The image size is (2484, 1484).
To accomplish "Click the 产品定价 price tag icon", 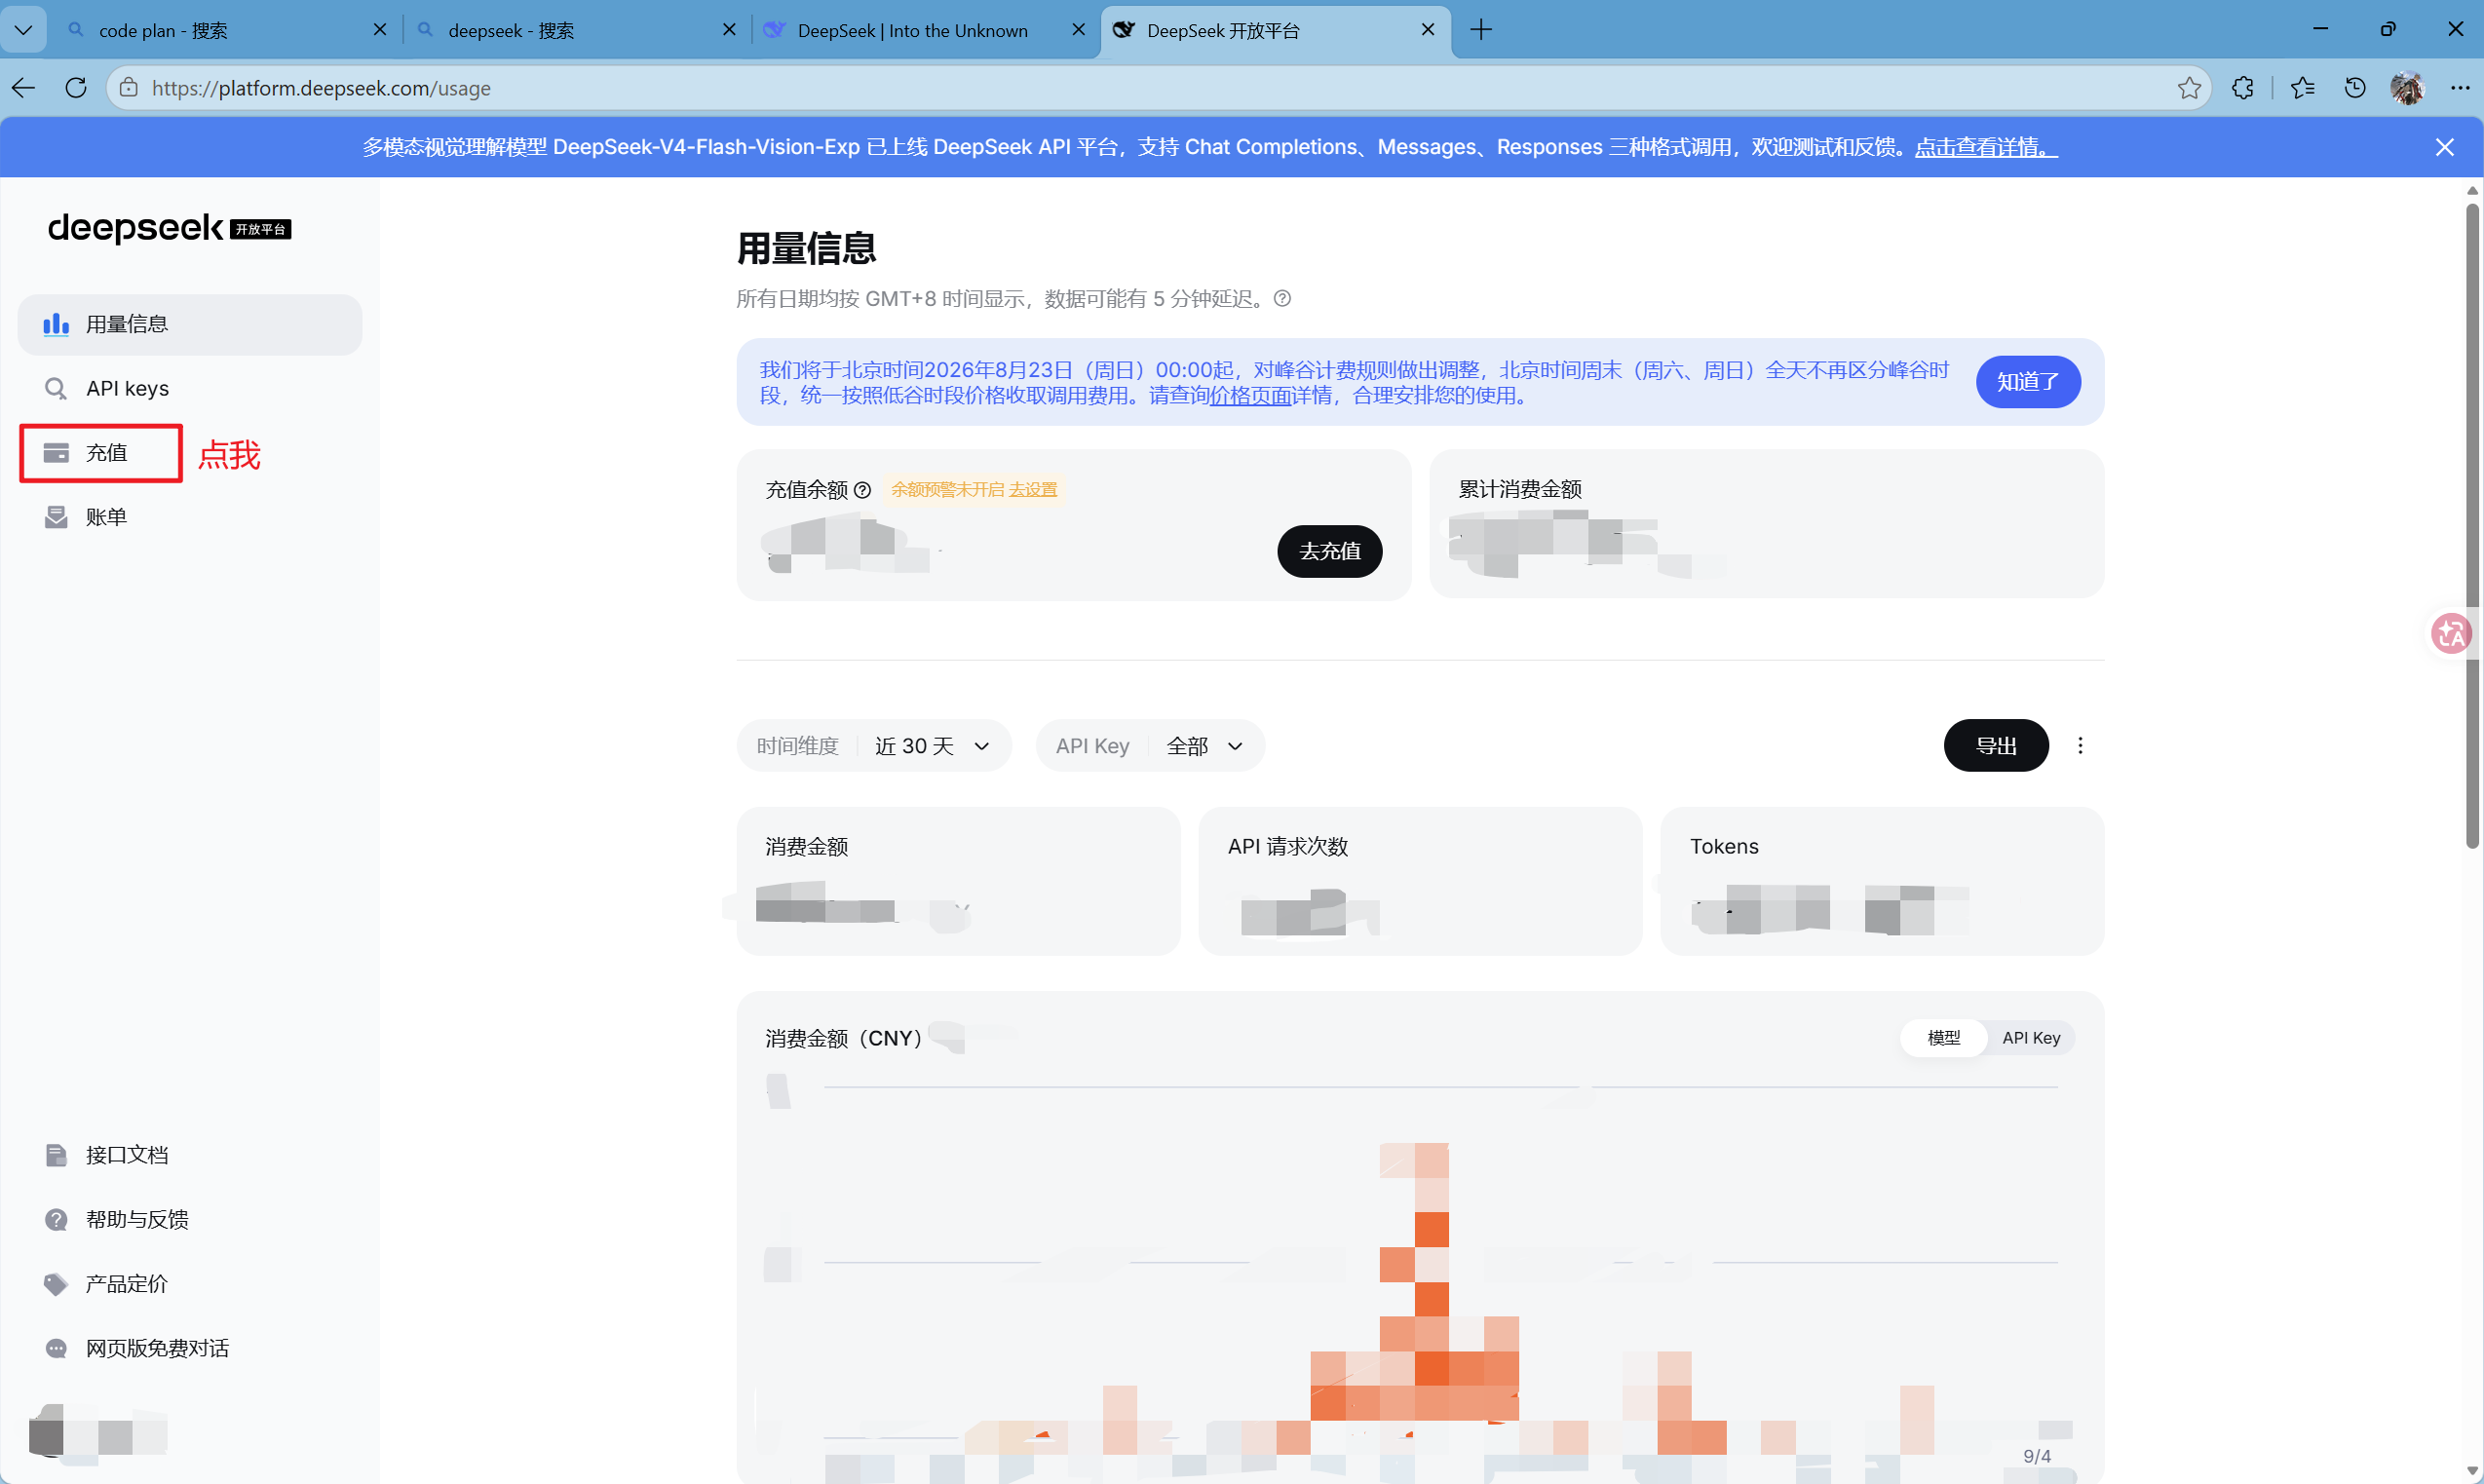I will pyautogui.click(x=56, y=1283).
